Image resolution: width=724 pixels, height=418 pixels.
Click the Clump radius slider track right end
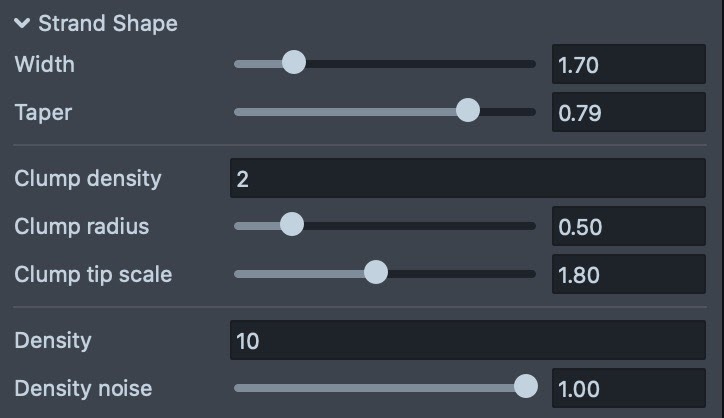tap(528, 226)
